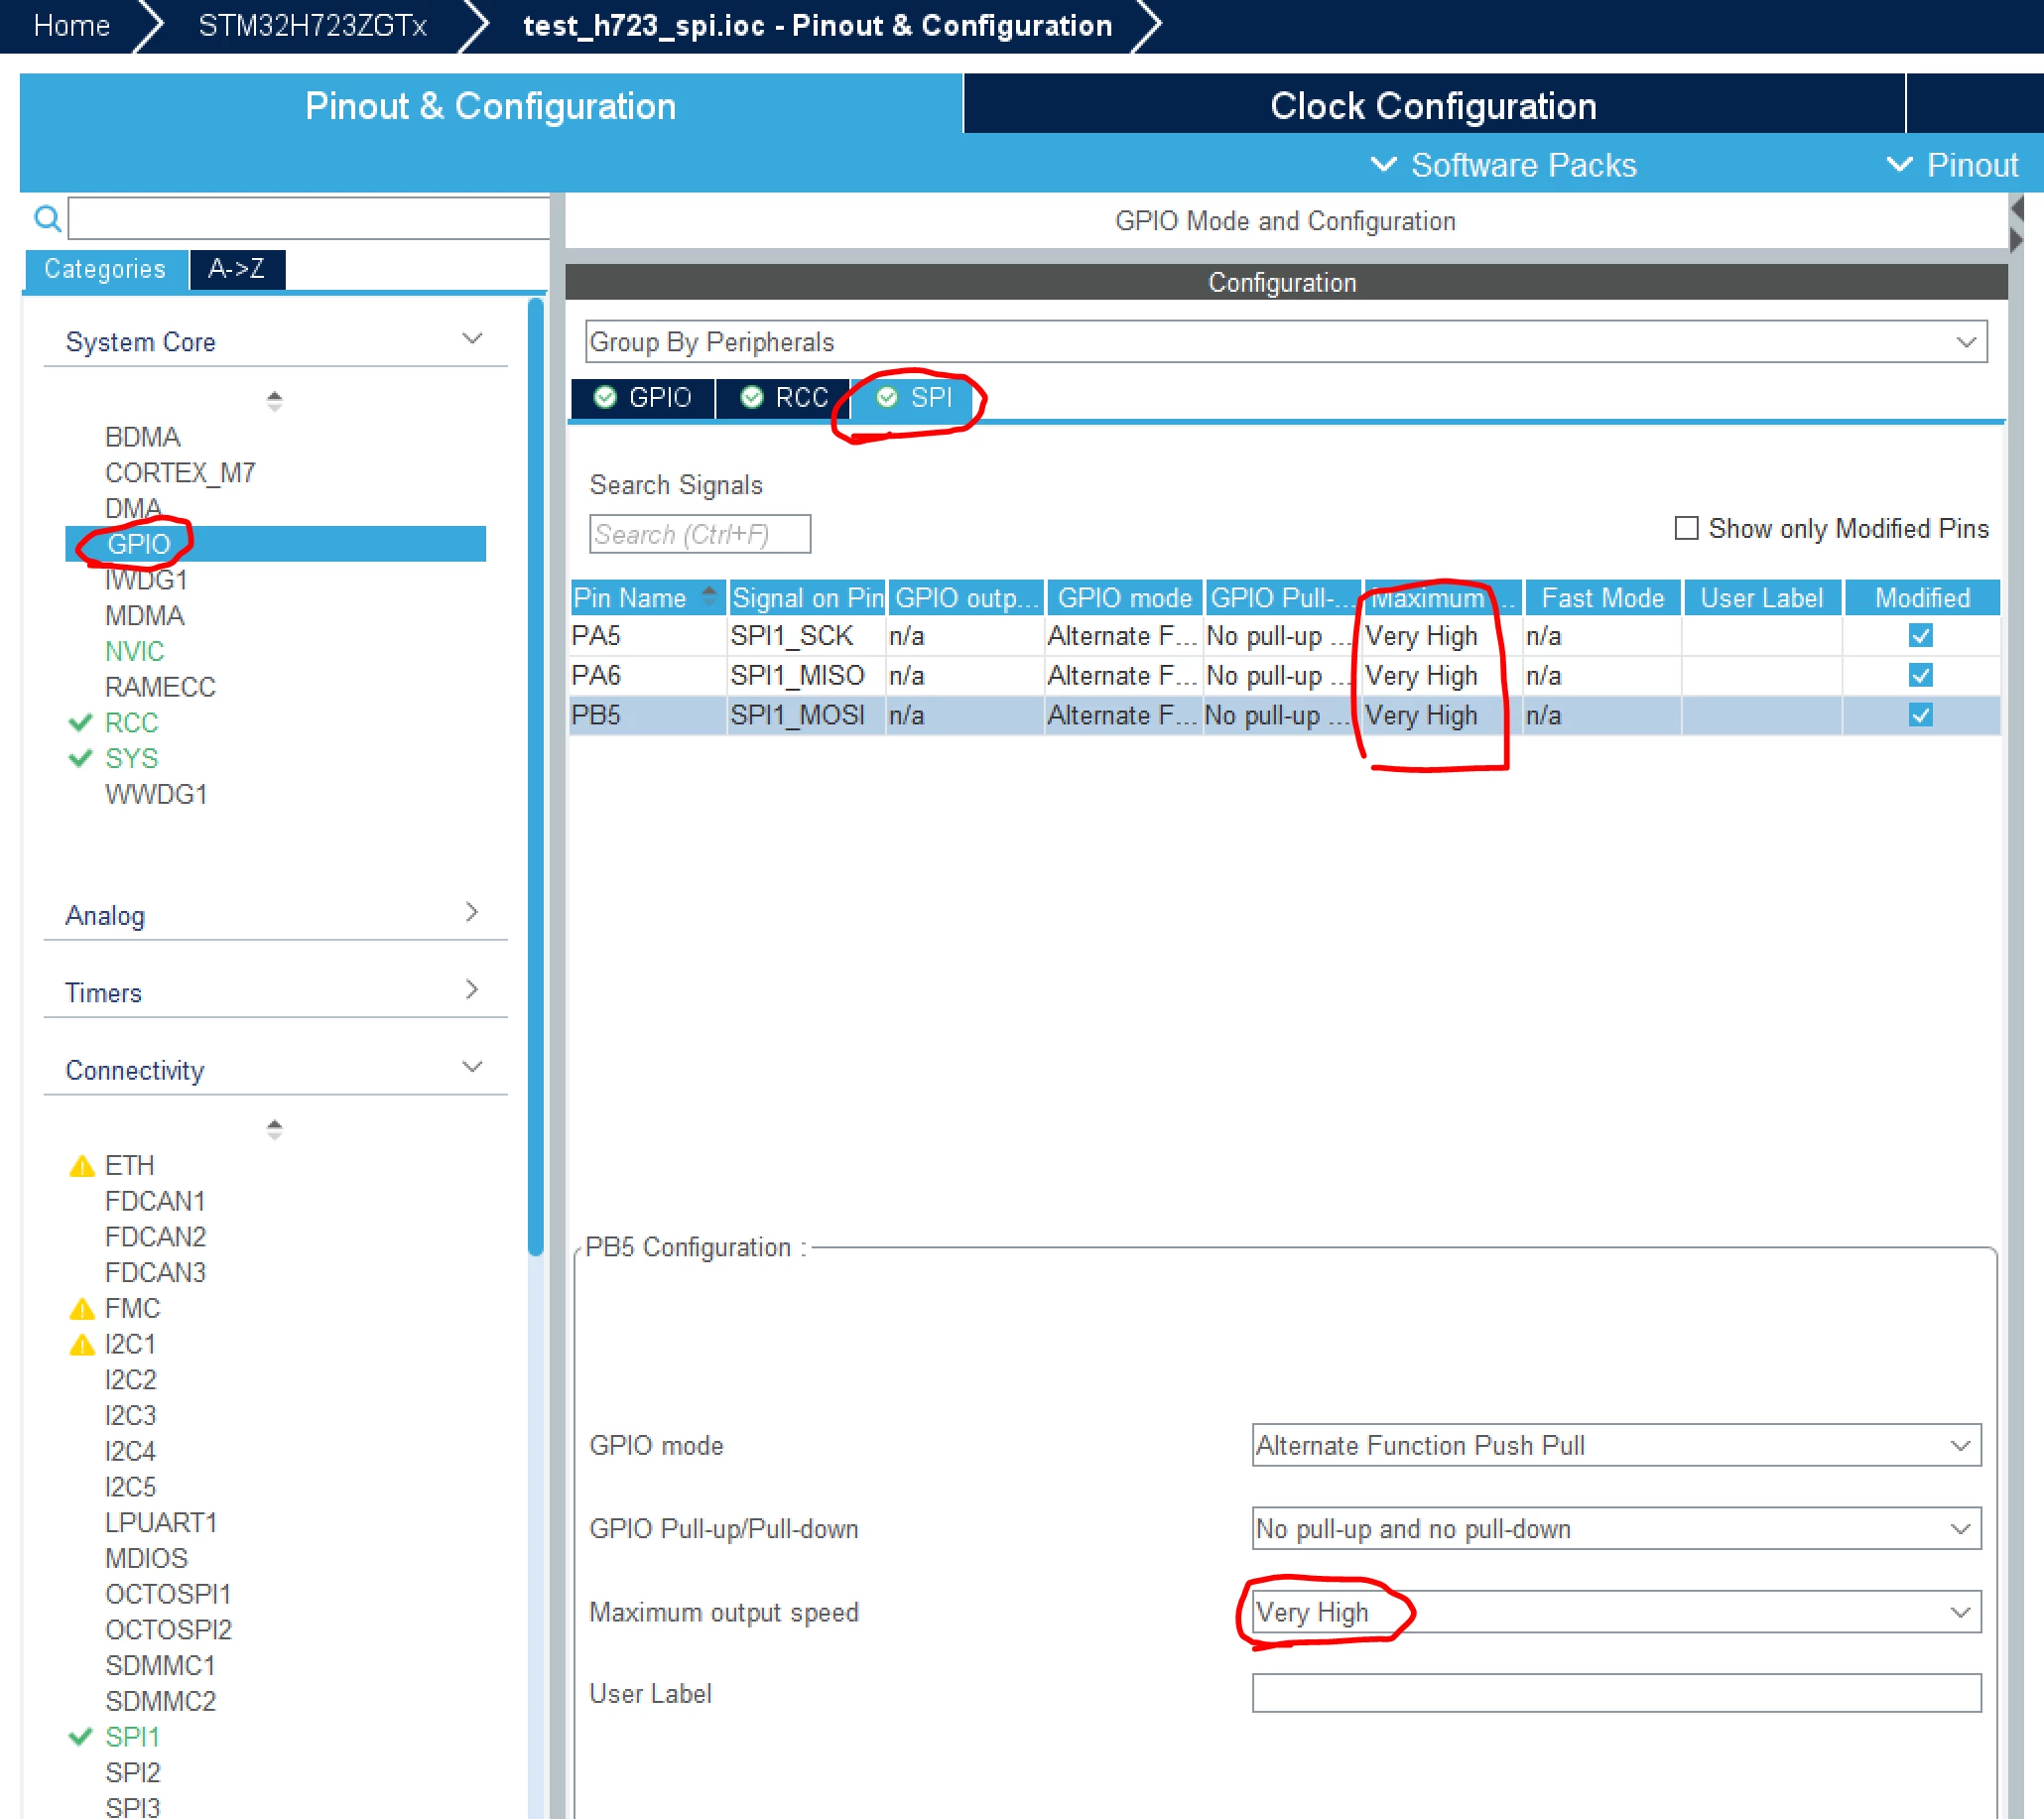Toggle the Modified checkbox for PA5
Viewport: 2044px width, 1819px height.
tap(1921, 636)
